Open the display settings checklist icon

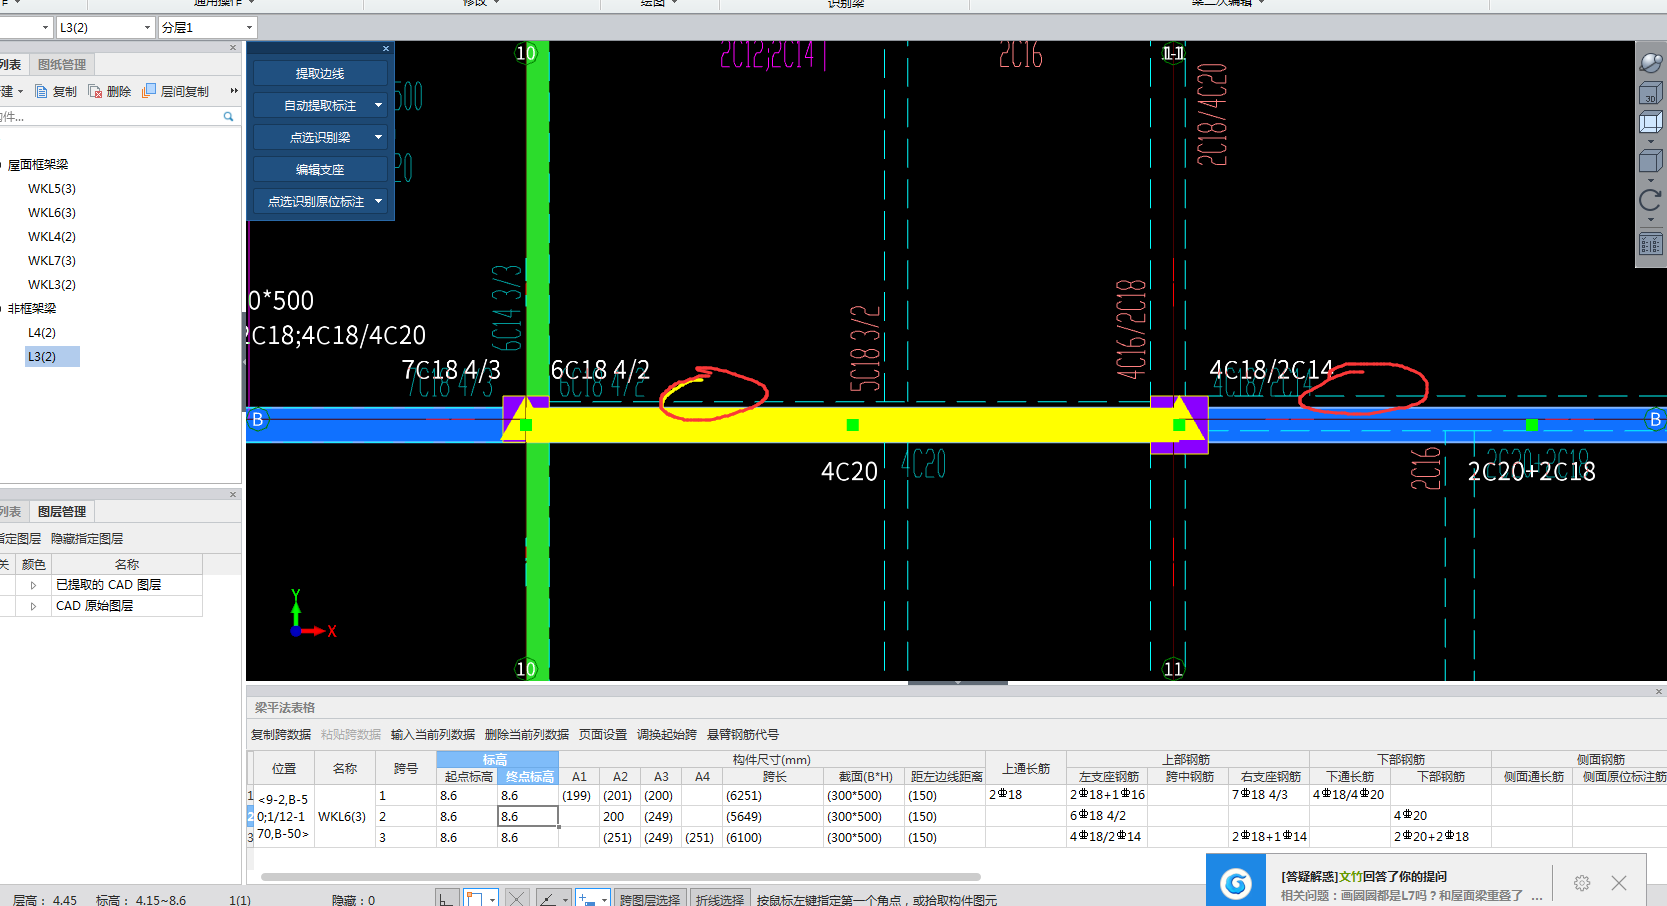click(x=1650, y=243)
